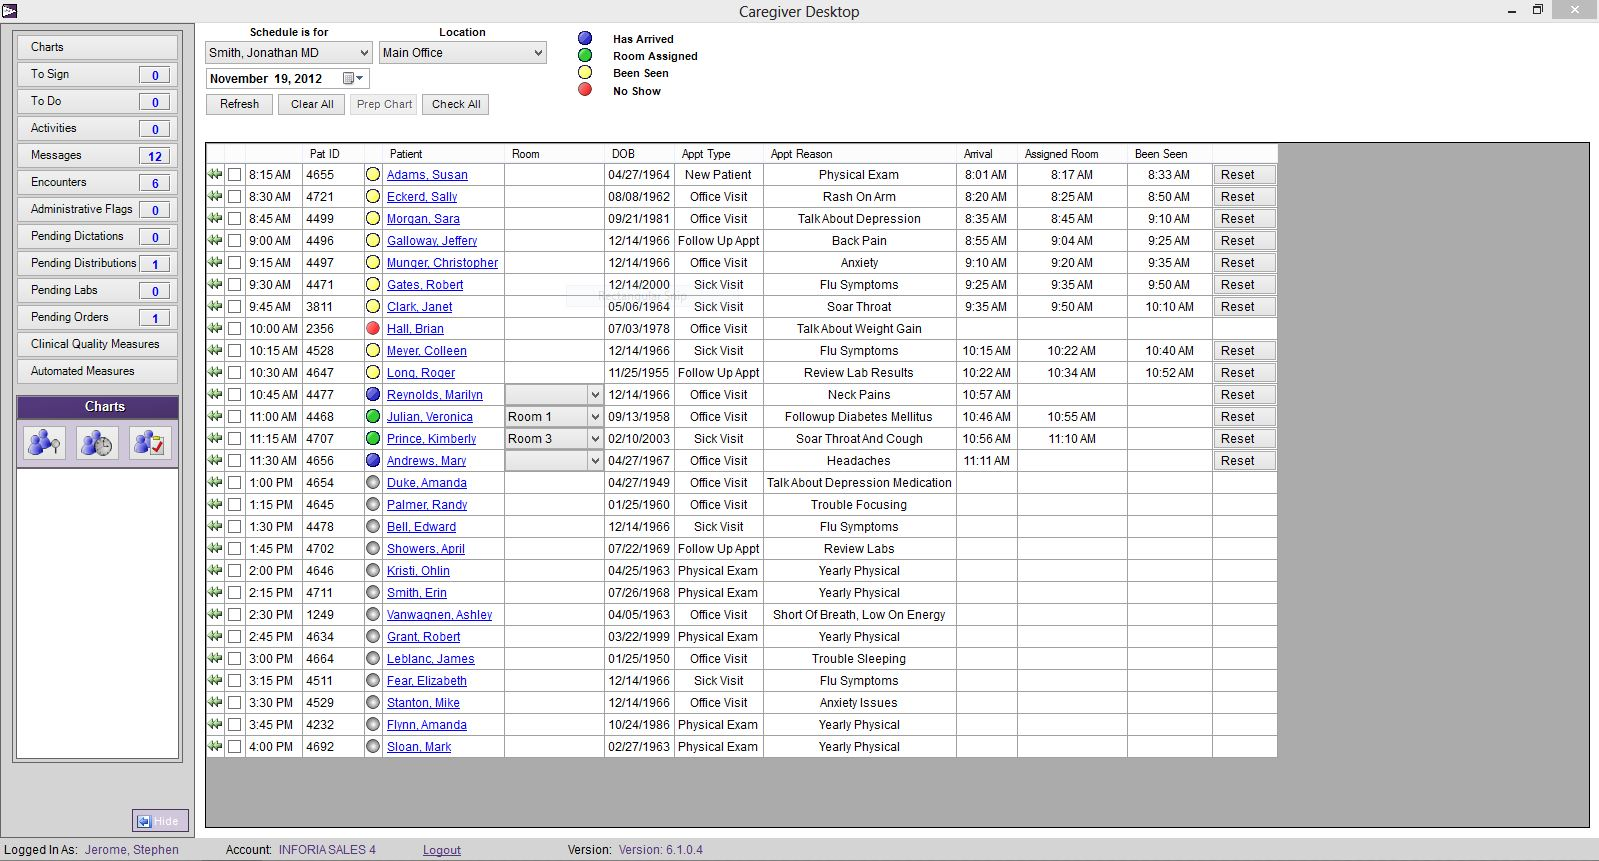Open Pending Orders in the sidebar
1599x861 pixels.
click(97, 318)
